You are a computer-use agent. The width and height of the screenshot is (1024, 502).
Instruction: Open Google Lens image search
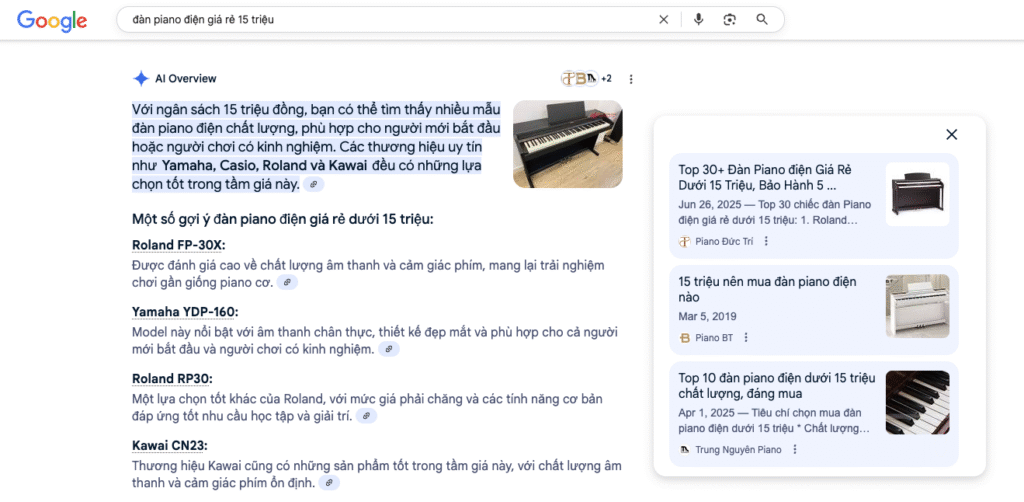(x=730, y=19)
